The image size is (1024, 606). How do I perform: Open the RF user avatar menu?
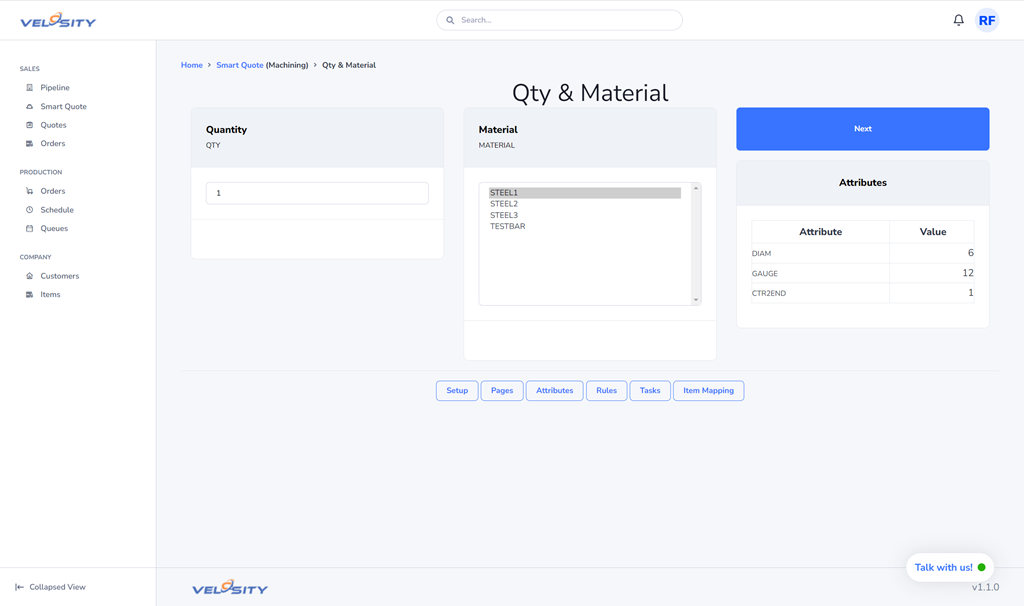click(987, 20)
